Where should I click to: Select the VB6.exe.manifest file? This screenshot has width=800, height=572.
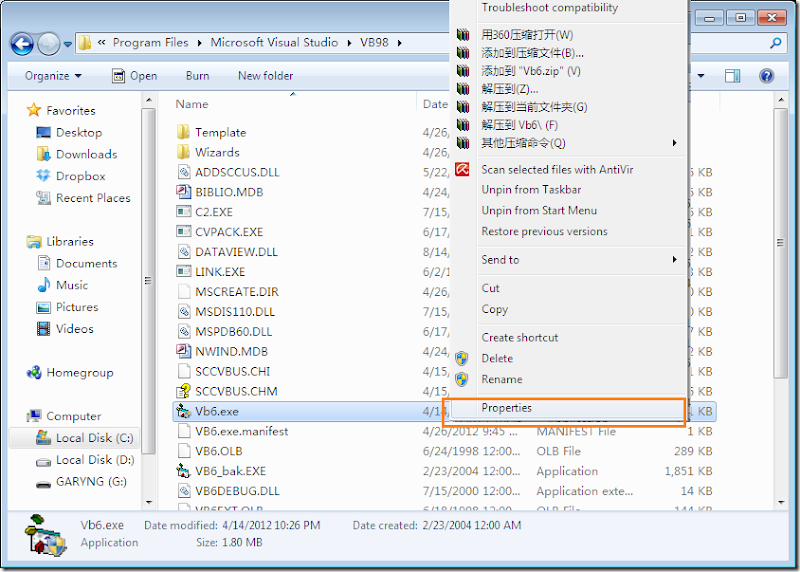tap(241, 431)
